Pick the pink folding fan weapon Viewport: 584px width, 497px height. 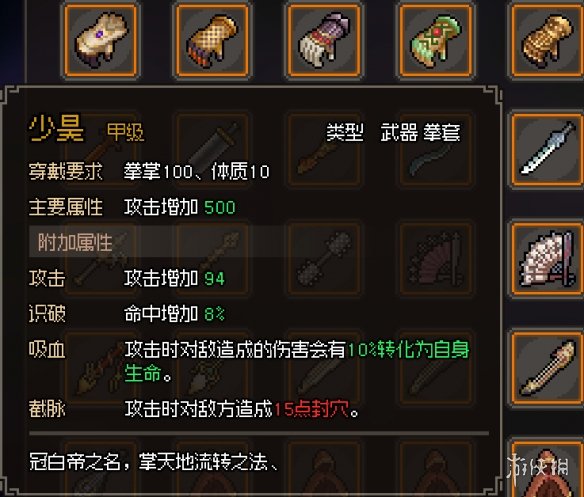click(x=548, y=259)
